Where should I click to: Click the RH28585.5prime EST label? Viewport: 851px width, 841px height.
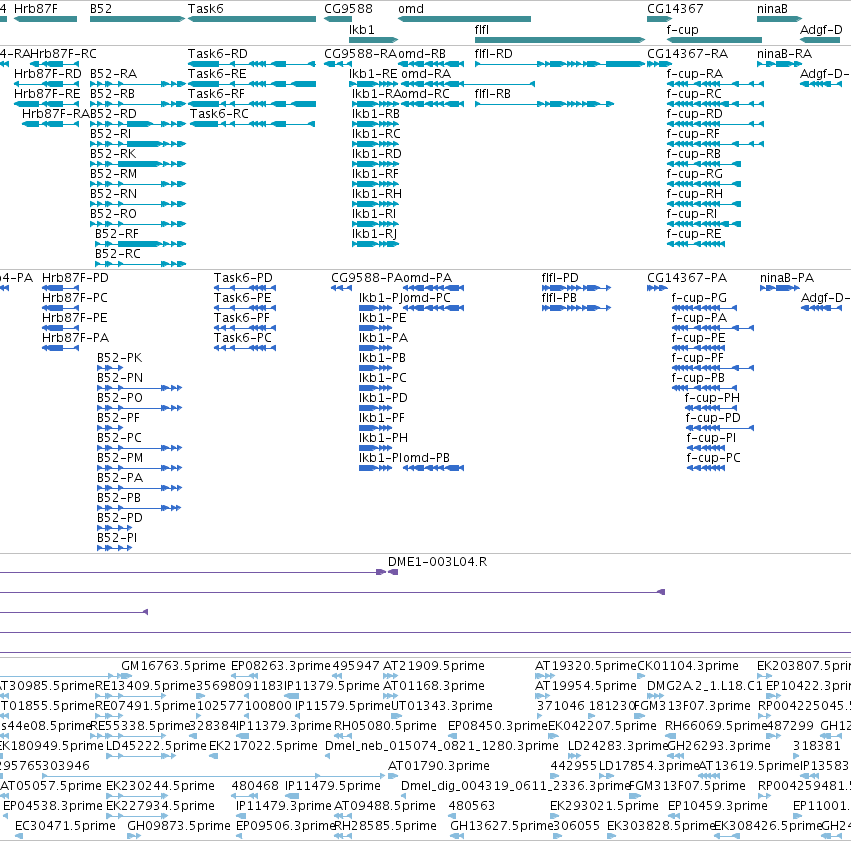385,826
